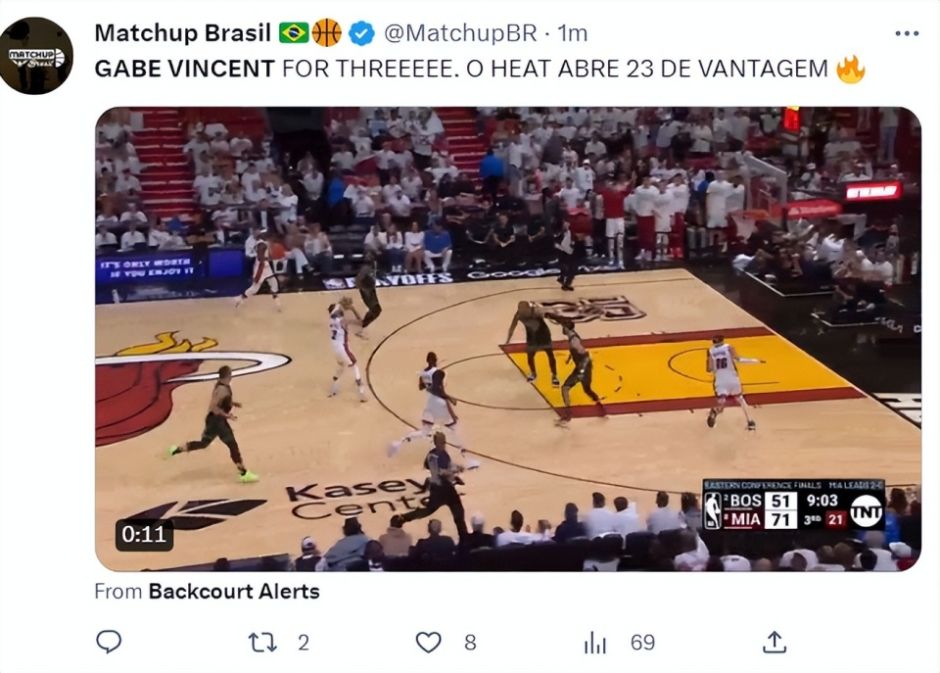View analytics via the bar chart icon
Image resolution: width=940 pixels, height=673 pixels.
point(595,642)
